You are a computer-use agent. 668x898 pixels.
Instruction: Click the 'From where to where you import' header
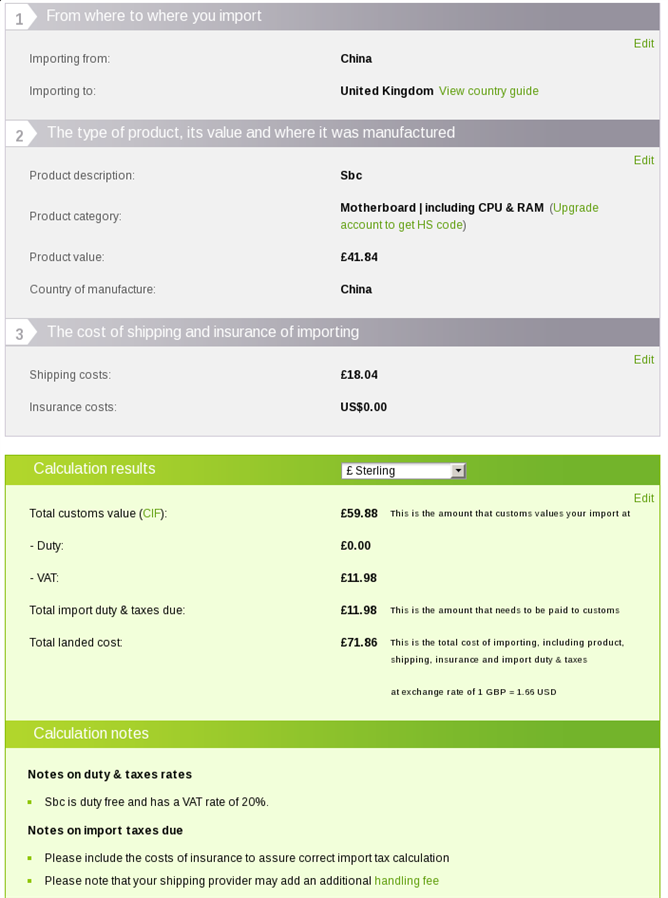[x=154, y=16]
